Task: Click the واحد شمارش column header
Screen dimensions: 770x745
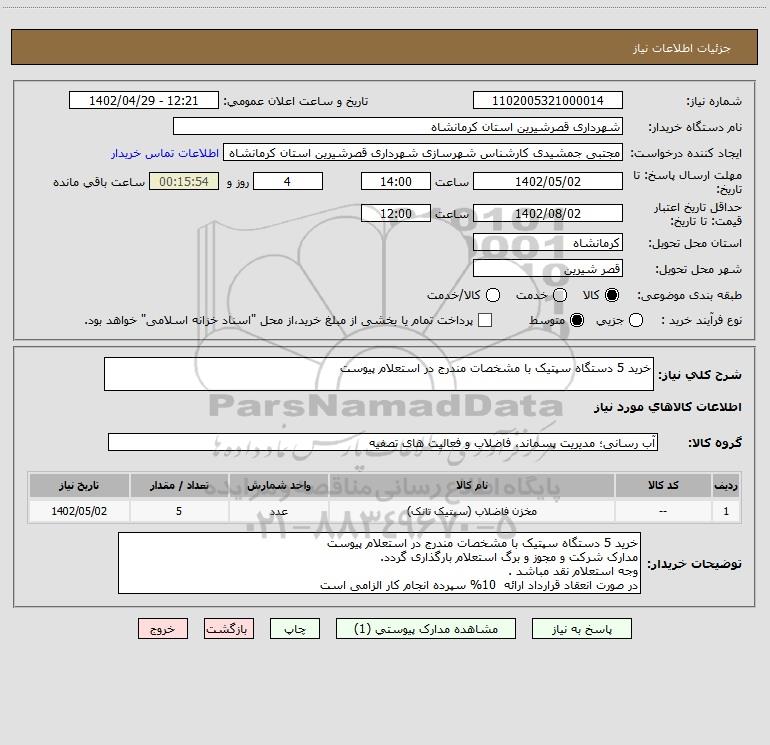Action: pyautogui.click(x=278, y=485)
